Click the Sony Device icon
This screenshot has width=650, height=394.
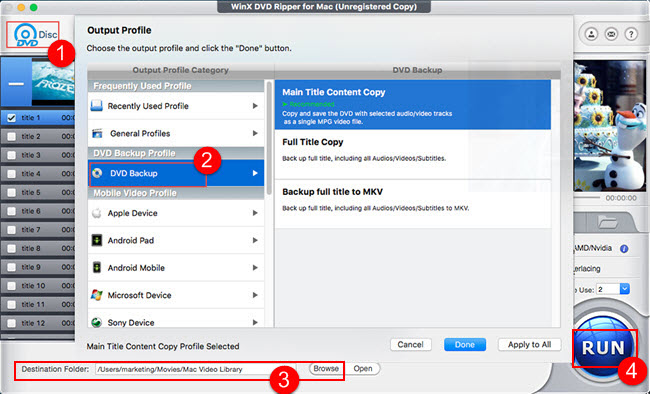[97, 322]
